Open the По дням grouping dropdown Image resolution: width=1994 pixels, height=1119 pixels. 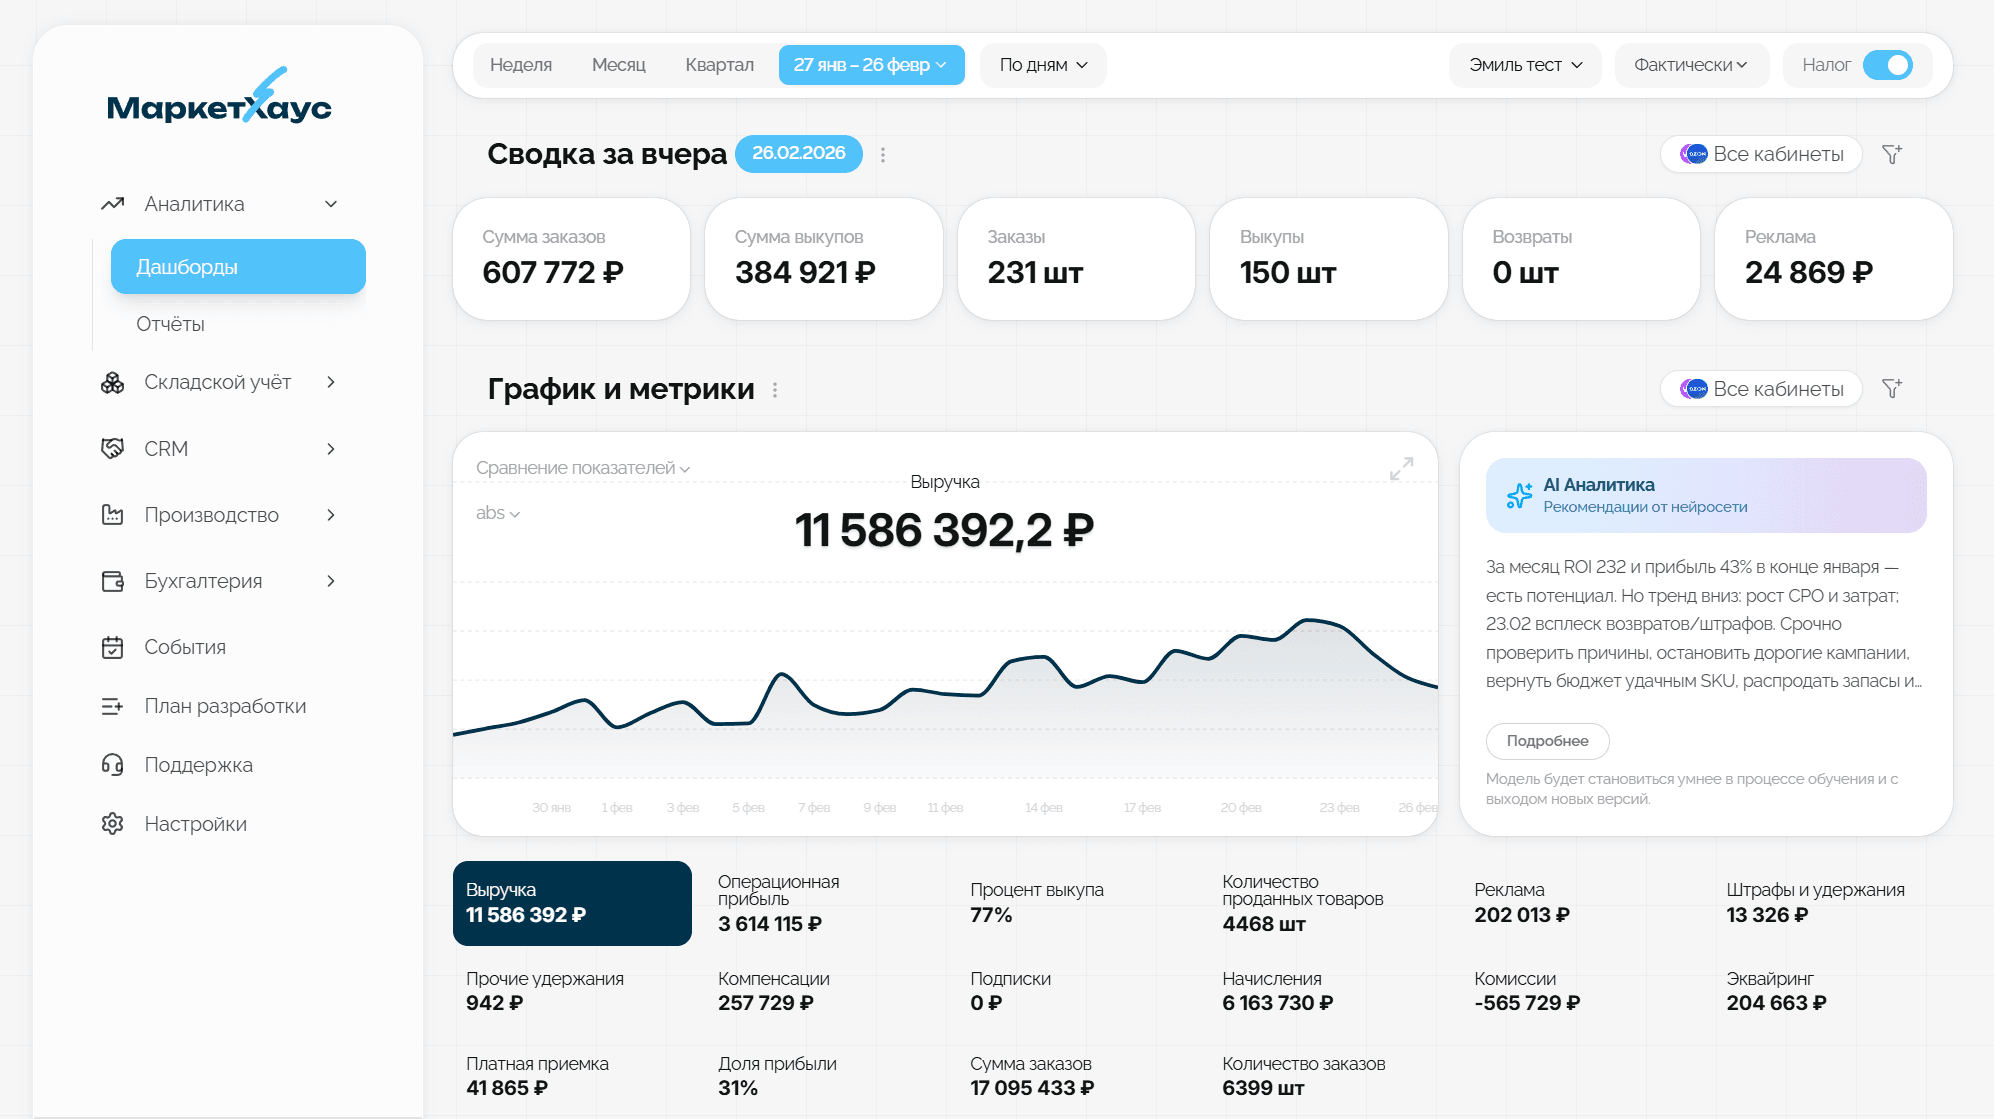(x=1043, y=65)
